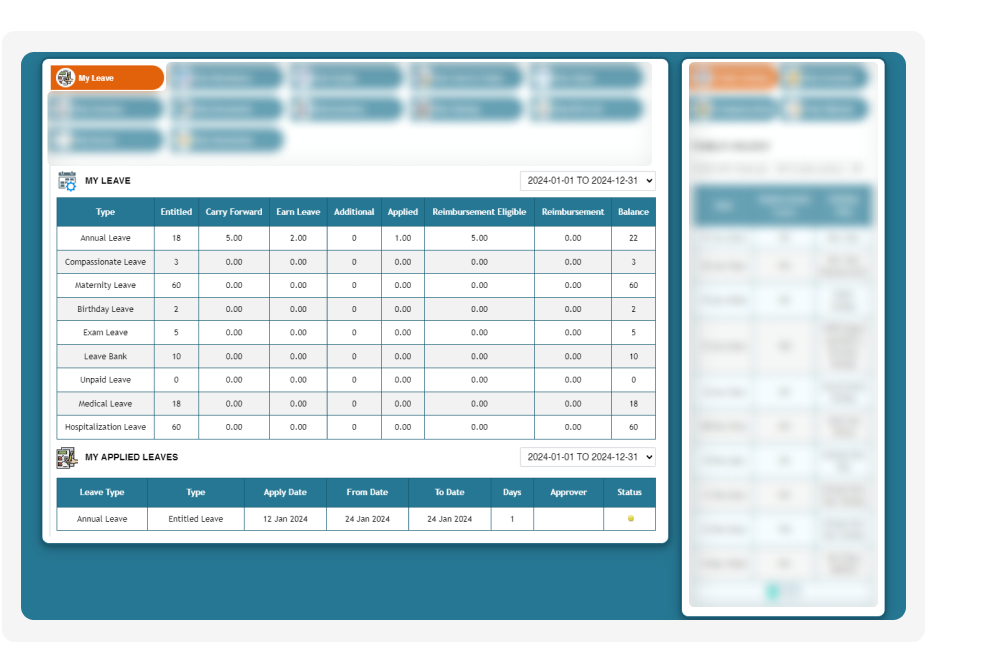Click the calendar gear icon beside MY LEAVE heading
The width and height of the screenshot is (983, 666).
pos(67,181)
